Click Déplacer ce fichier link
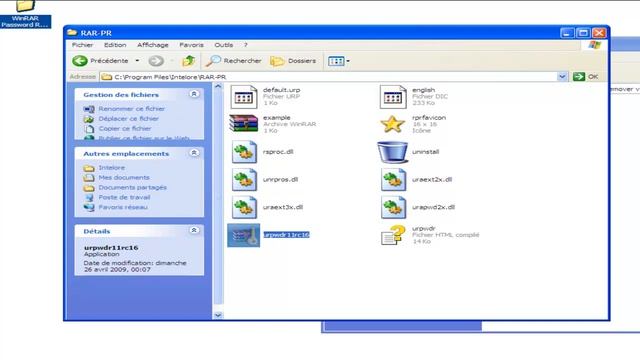The height and width of the screenshot is (360, 640). (x=129, y=118)
